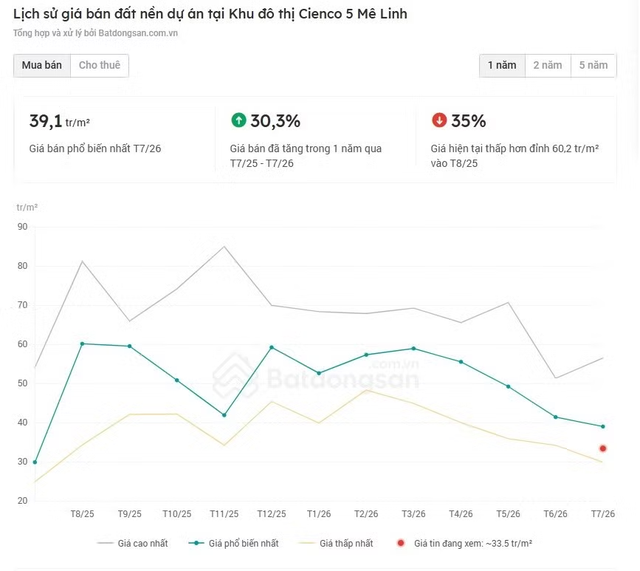This screenshot has width=640, height=571.
Task: Toggle Giá thấp nhất series visibility
Action: (x=336, y=543)
